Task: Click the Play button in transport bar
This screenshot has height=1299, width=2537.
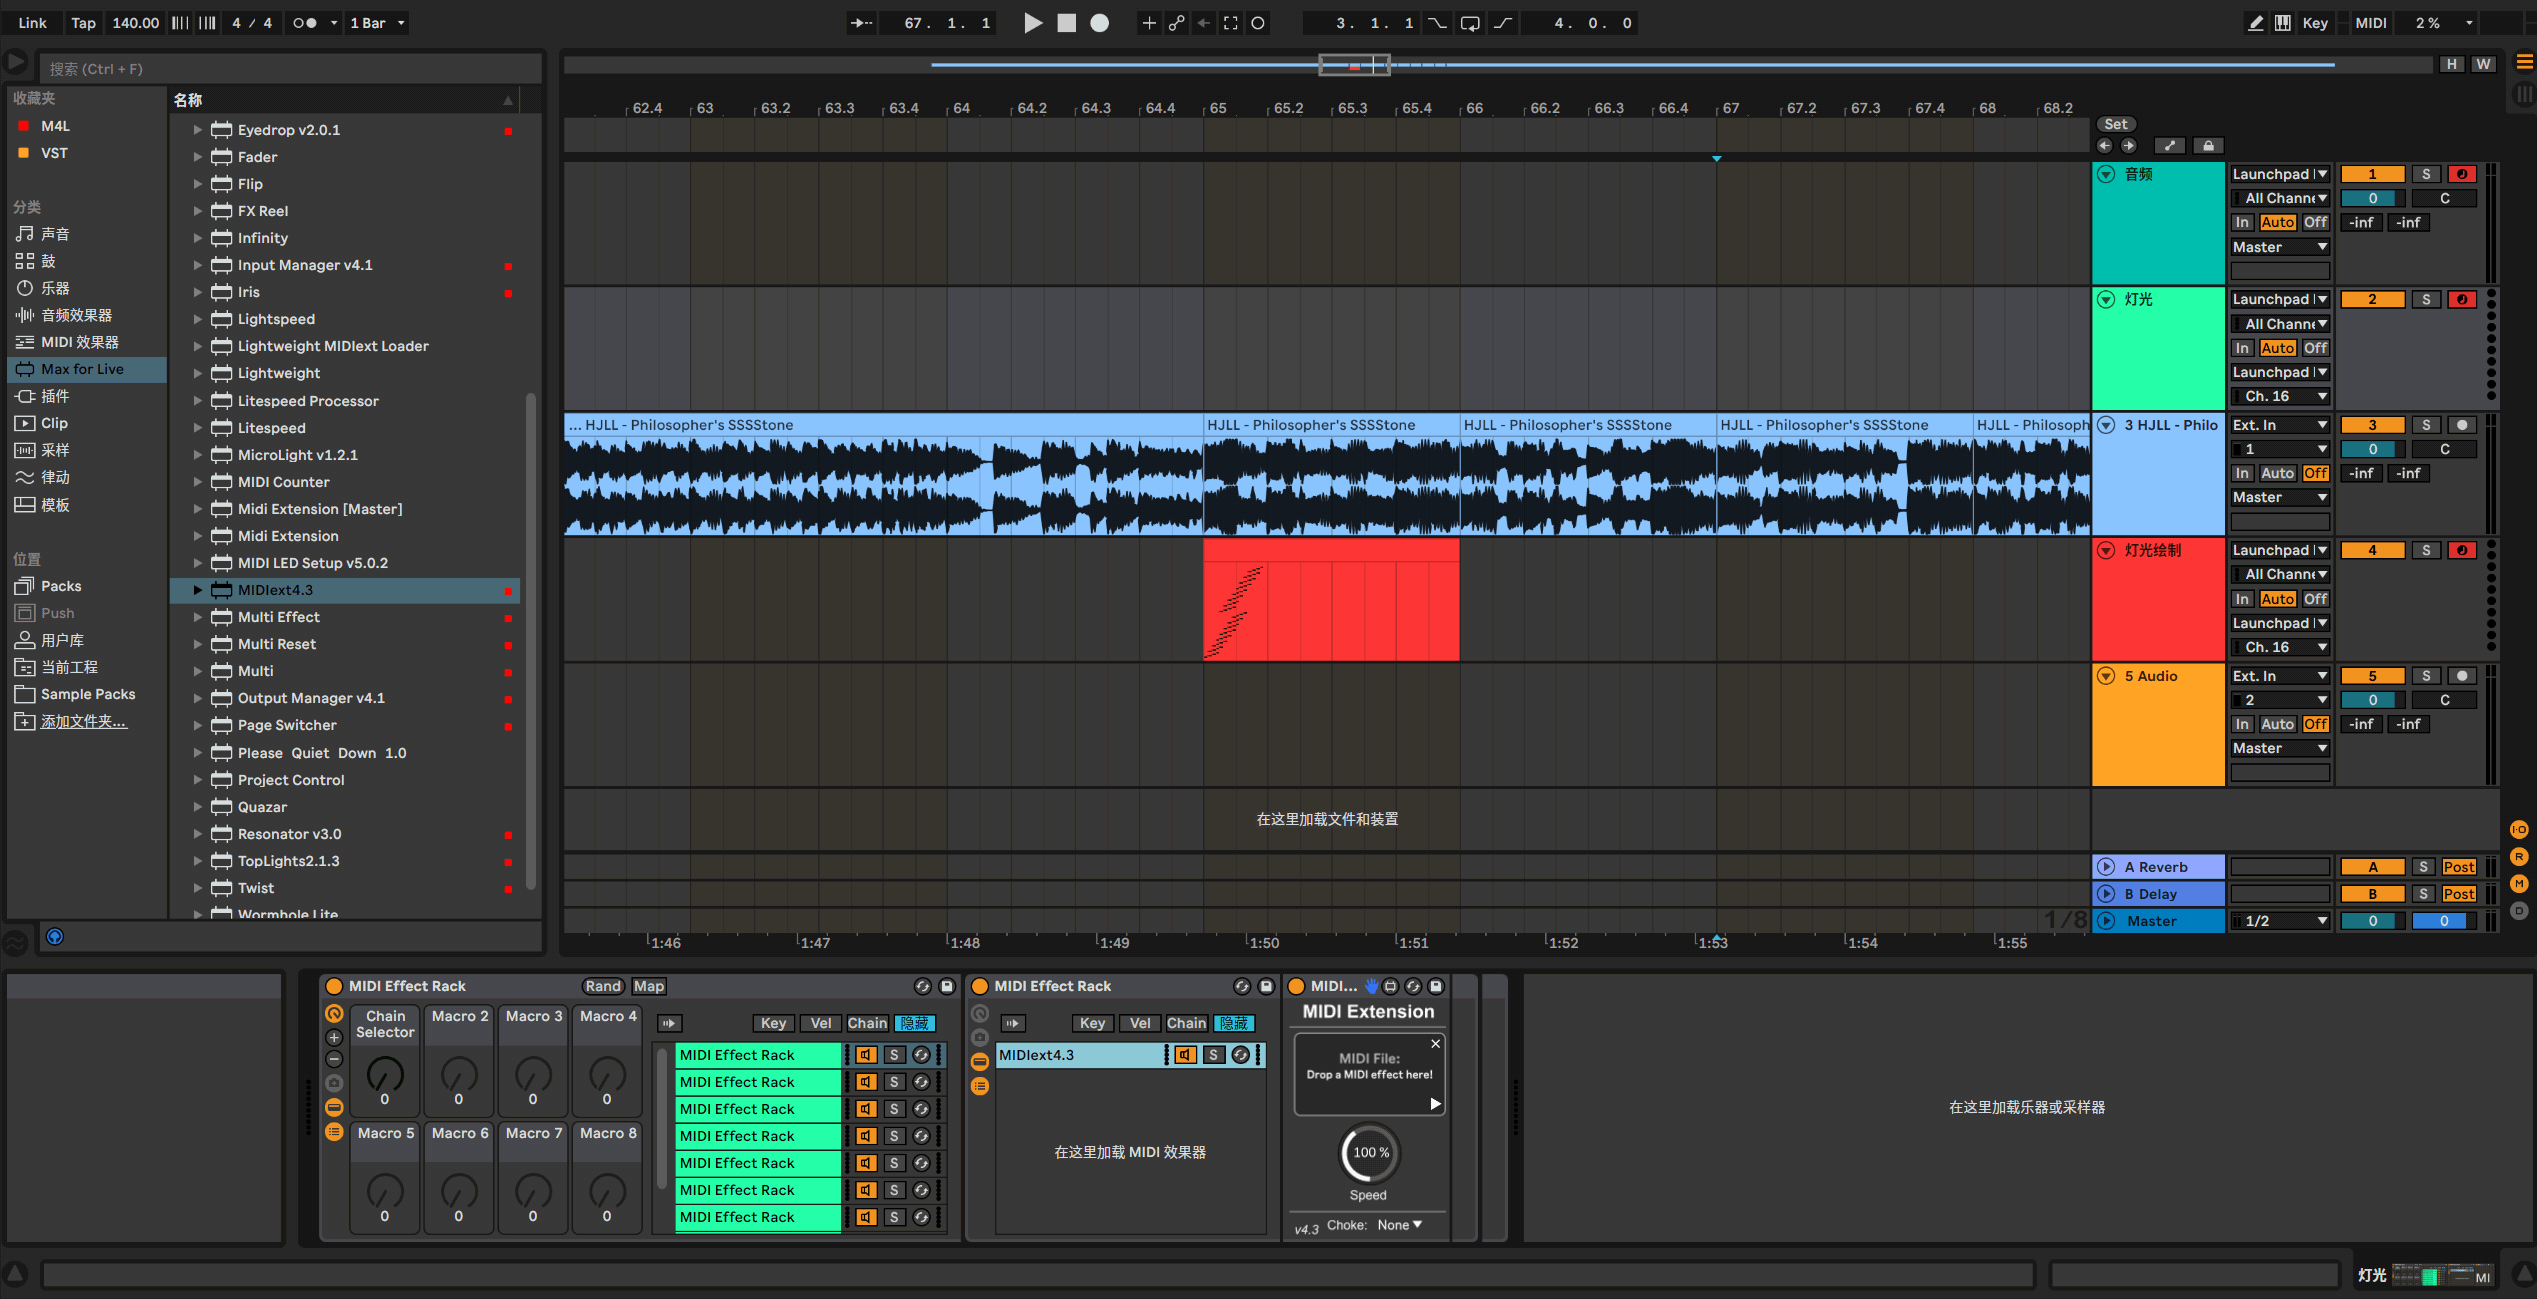Action: [x=1033, y=23]
